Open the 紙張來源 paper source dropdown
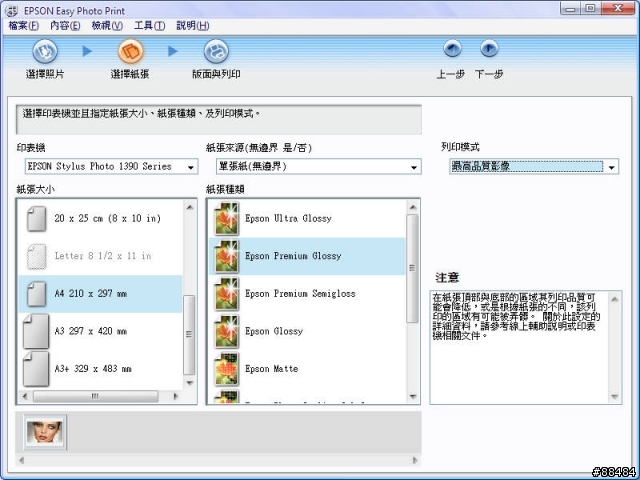 413,167
